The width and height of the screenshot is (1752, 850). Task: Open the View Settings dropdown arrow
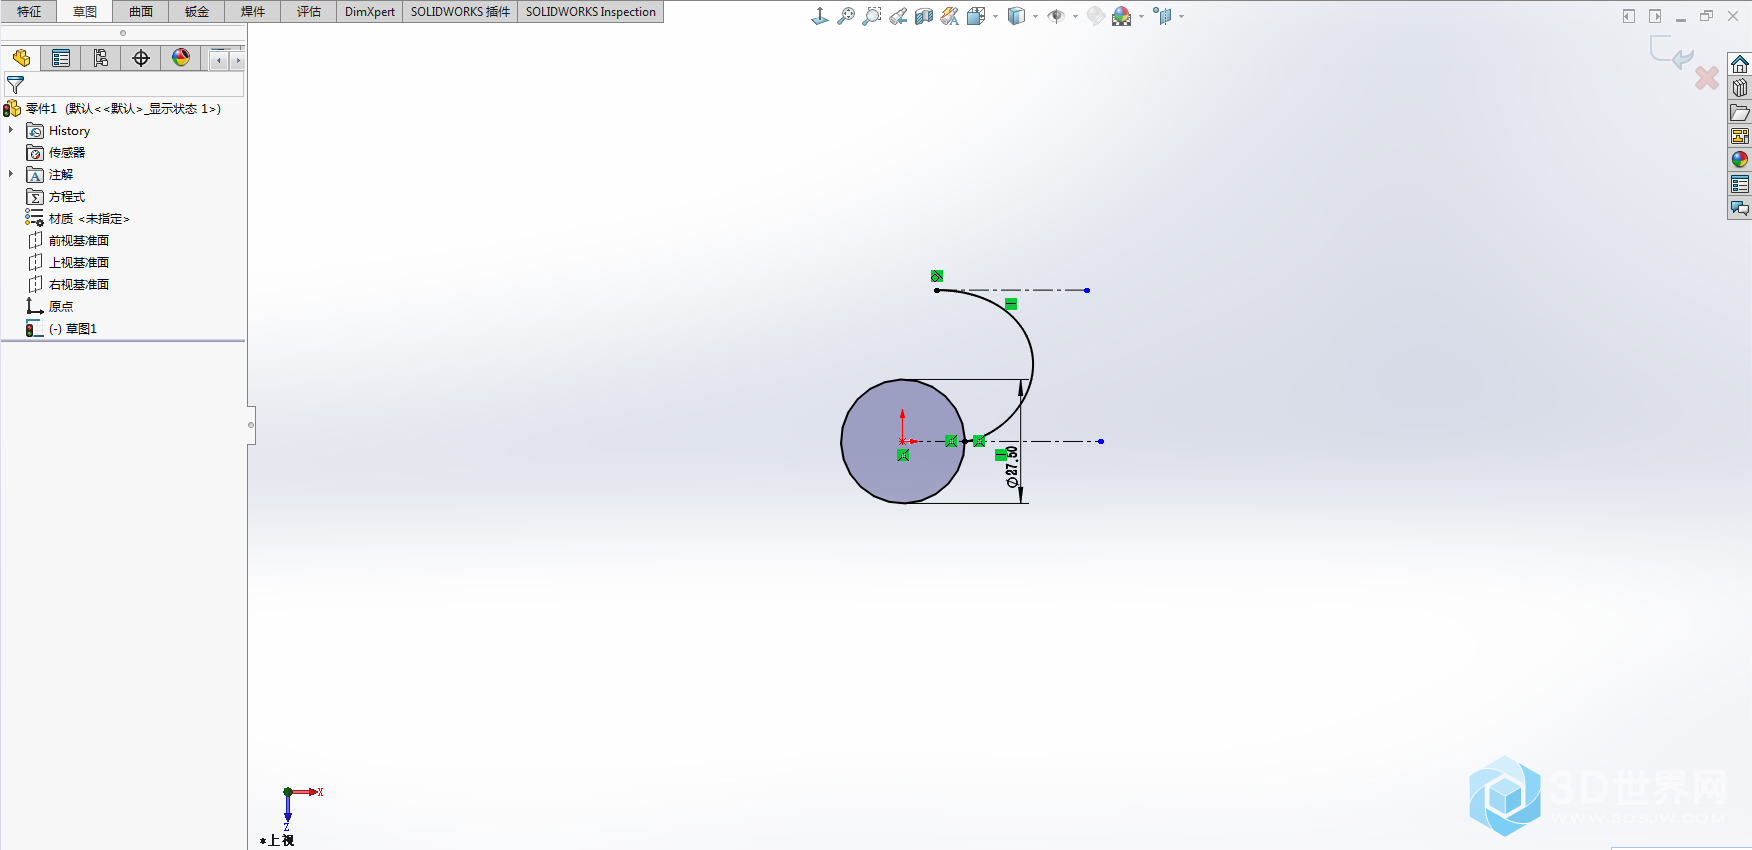click(1181, 16)
